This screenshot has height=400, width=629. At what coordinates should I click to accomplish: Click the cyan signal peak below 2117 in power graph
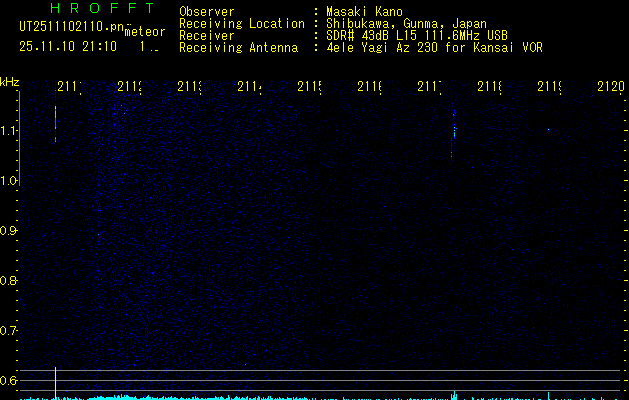[454, 395]
